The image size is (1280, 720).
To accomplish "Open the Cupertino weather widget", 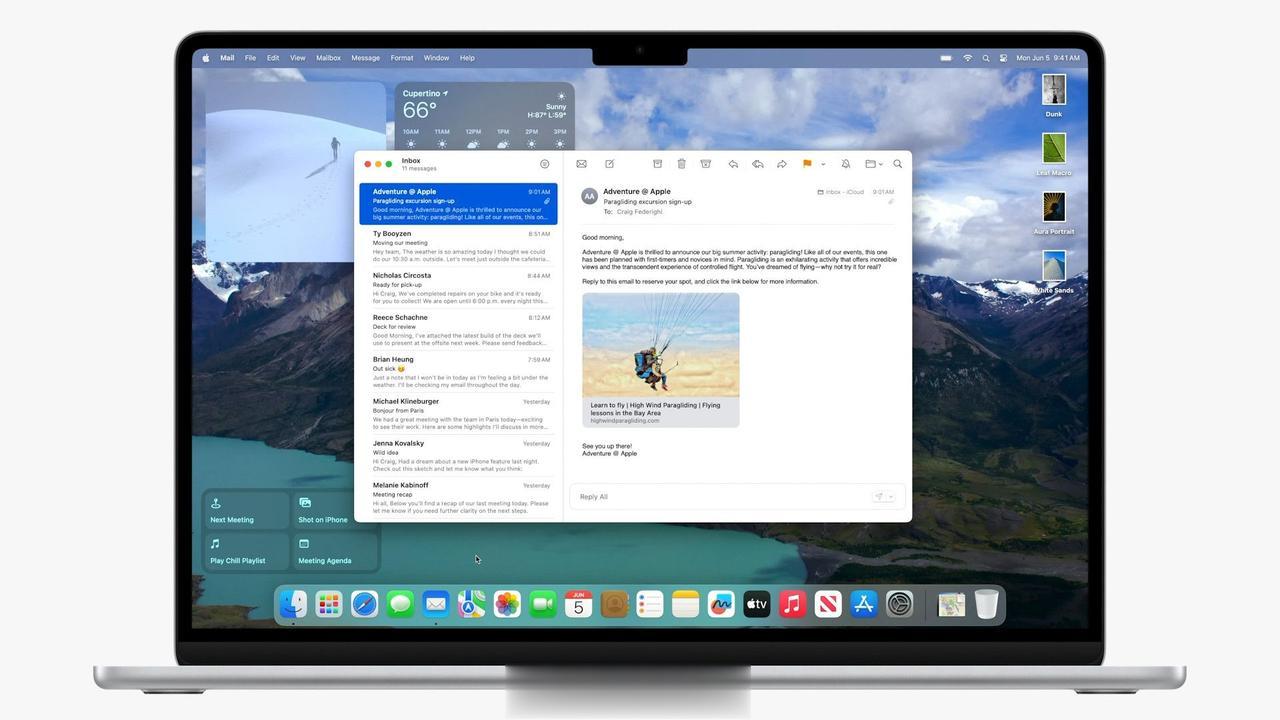I will [484, 117].
